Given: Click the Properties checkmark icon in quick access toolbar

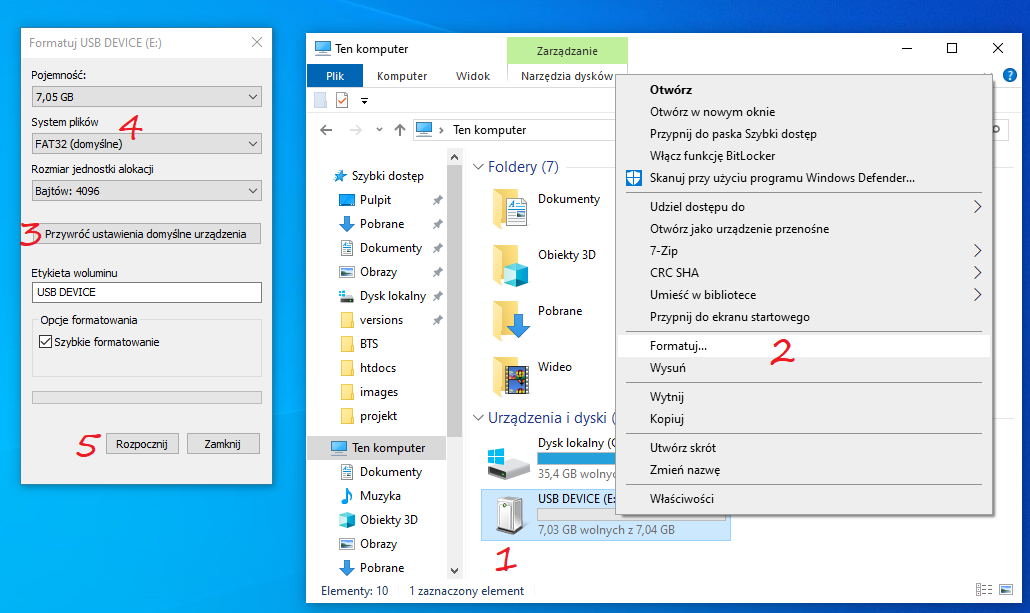Looking at the screenshot, I should point(342,100).
